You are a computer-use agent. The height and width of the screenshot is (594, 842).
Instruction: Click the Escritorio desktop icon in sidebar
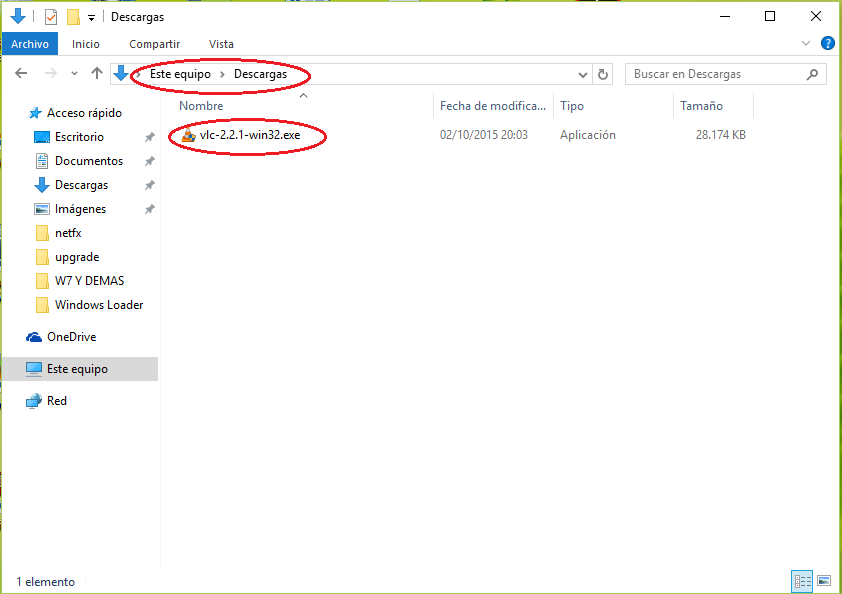[42, 137]
